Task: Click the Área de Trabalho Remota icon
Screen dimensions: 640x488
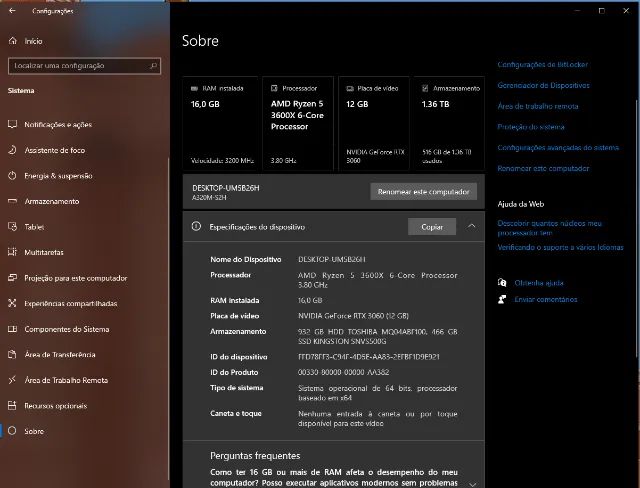Action: (x=13, y=380)
